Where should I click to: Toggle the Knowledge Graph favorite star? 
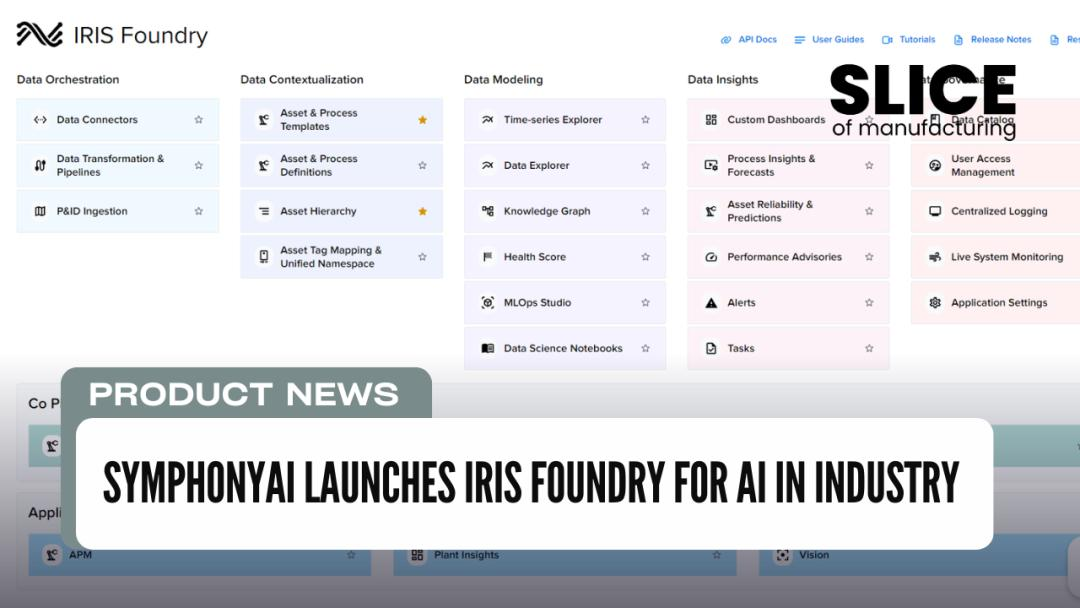point(645,211)
